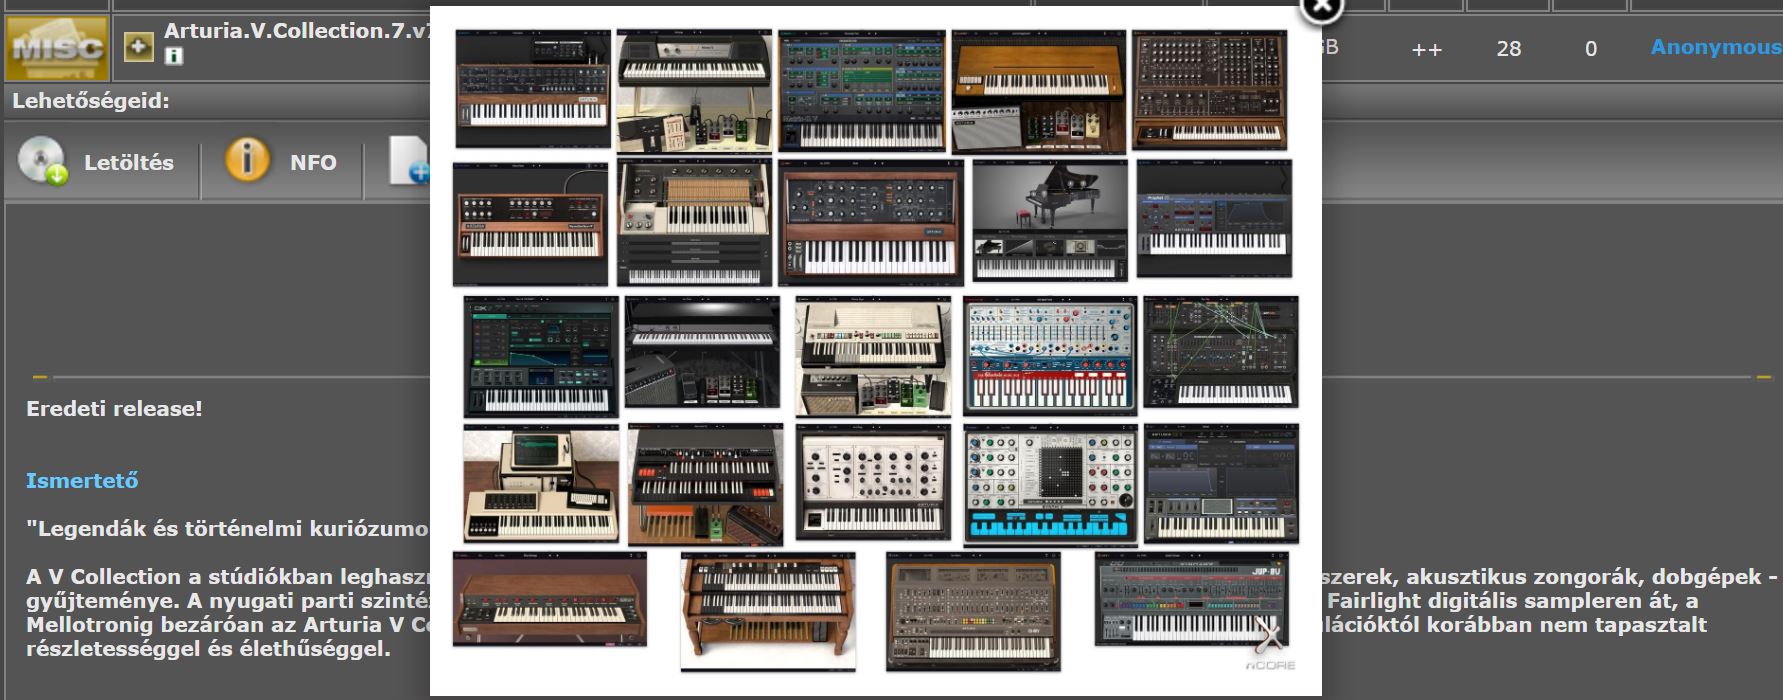The image size is (1783, 700).
Task: Click the small green info icon under torrent name
Action: pos(174,57)
